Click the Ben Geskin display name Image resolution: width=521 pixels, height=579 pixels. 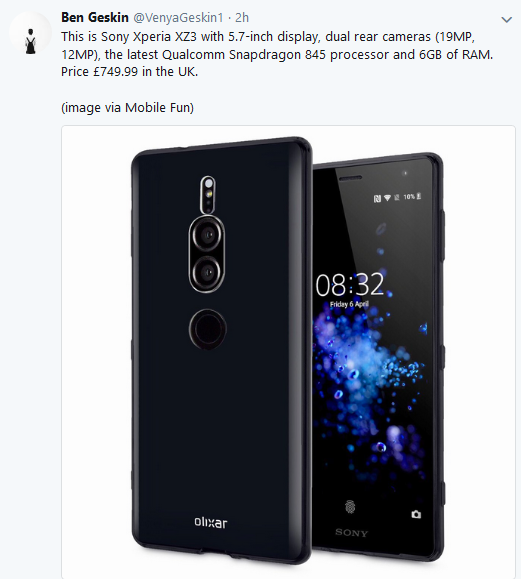95,17
